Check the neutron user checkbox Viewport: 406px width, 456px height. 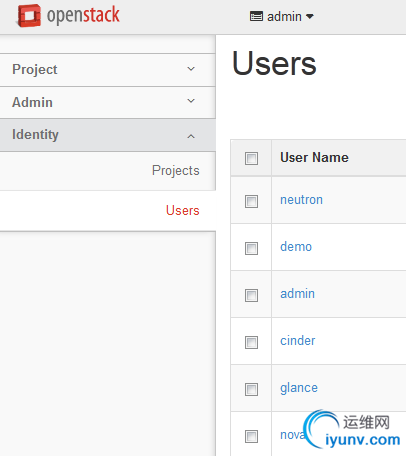pyautogui.click(x=251, y=201)
